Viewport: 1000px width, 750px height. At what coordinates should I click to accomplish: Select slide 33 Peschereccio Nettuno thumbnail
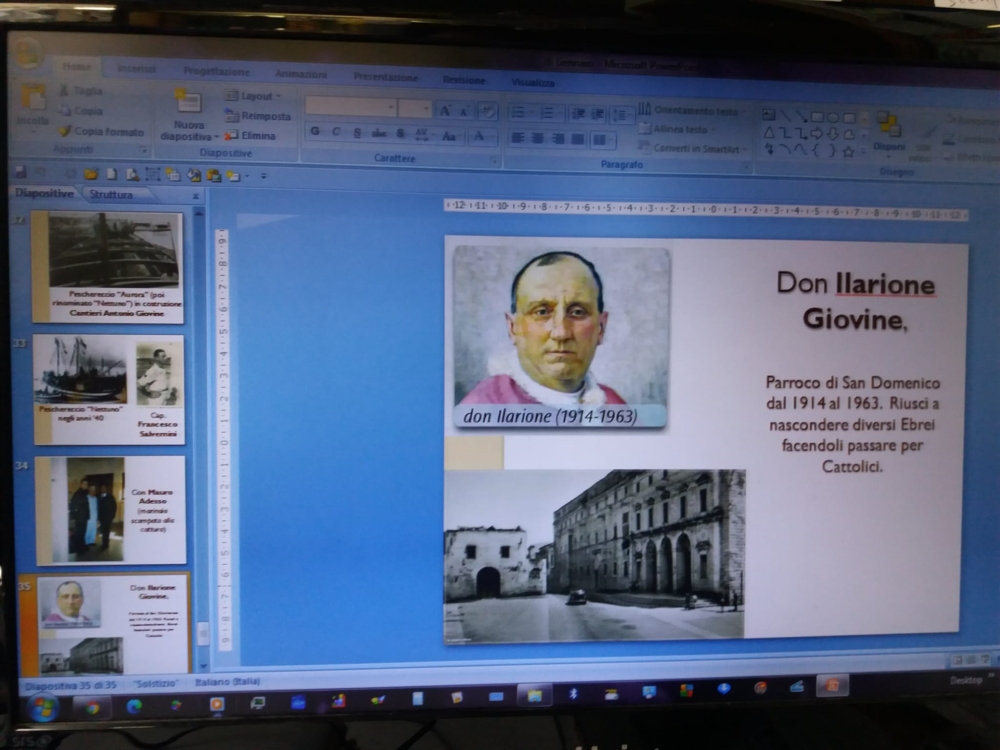pos(109,389)
